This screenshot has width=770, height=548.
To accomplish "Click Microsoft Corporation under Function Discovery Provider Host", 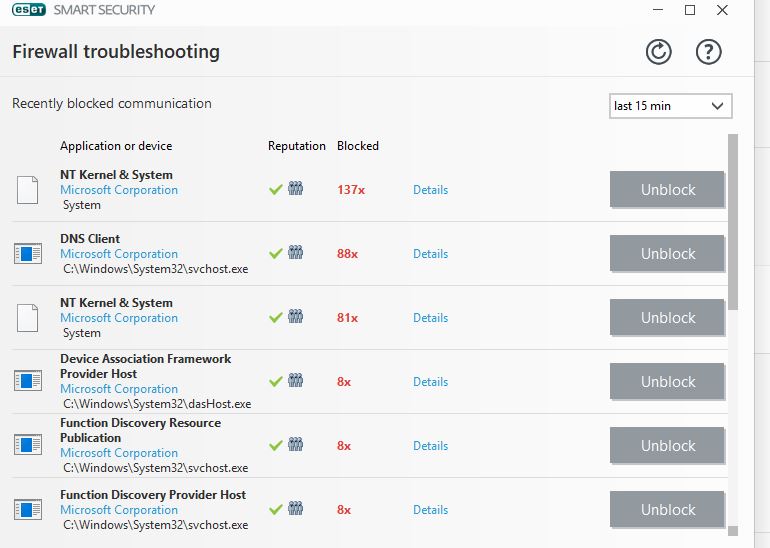I will (x=119, y=510).
